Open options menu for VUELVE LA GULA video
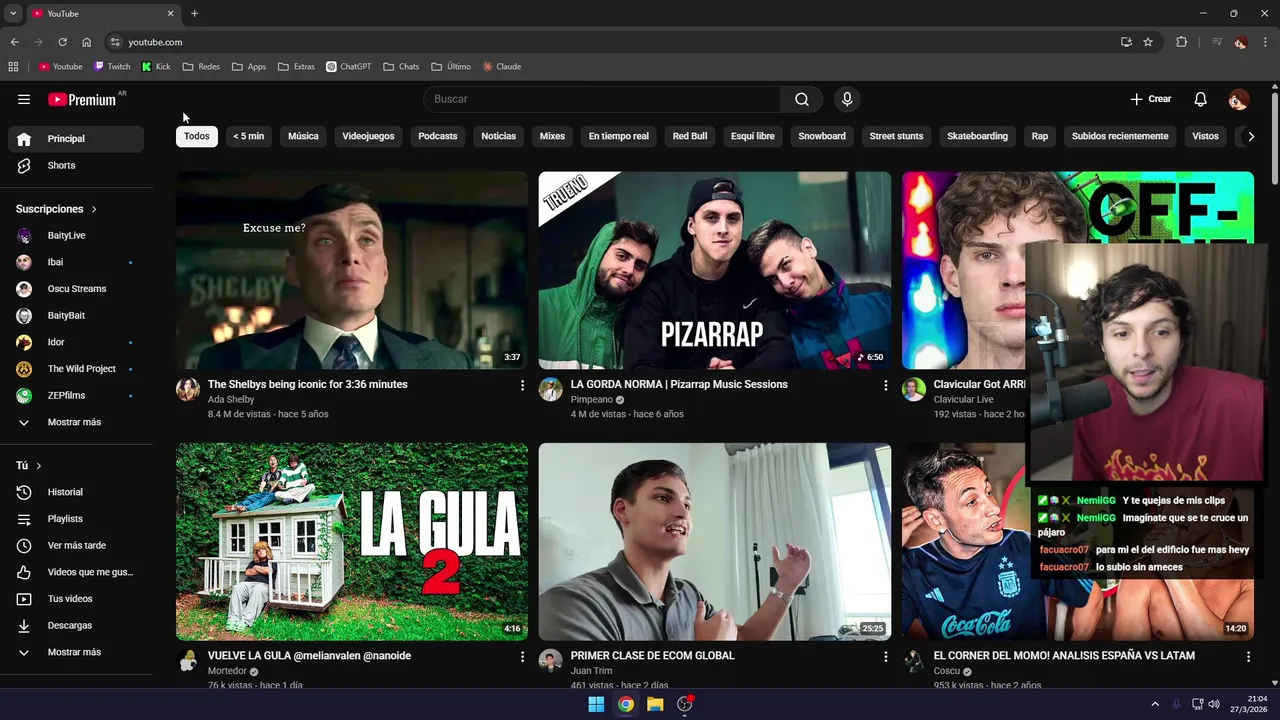The width and height of the screenshot is (1280, 720). point(522,657)
